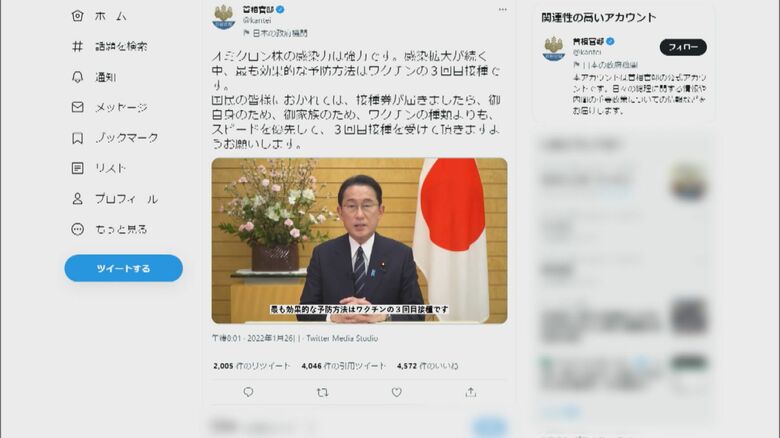The width and height of the screenshot is (780, 438).
Task: Open the Bookmarks icon
Action: [78, 138]
